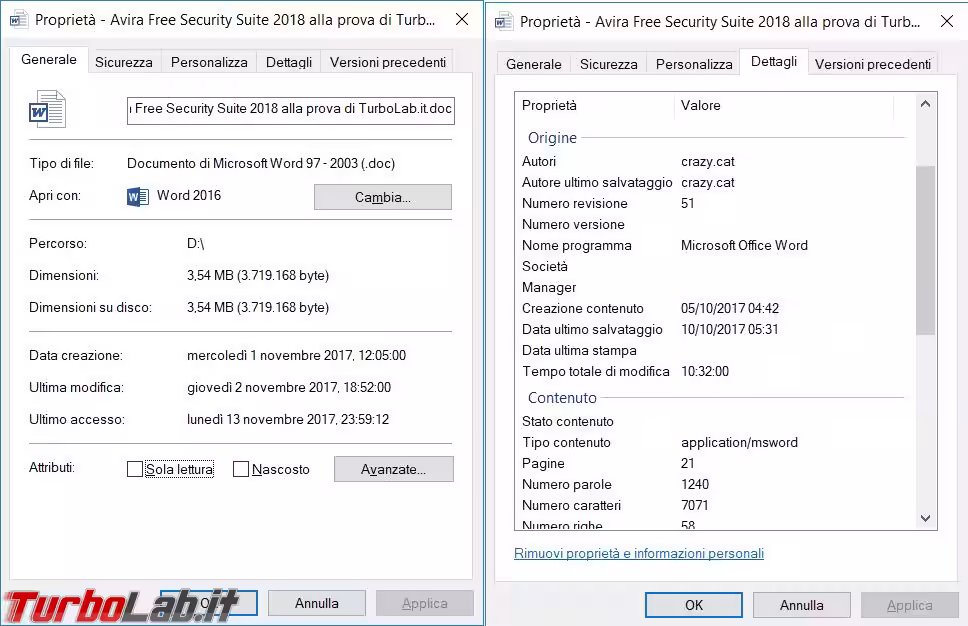Open Personalizza tab in left window
Viewport: 968px width, 626px height.
209,62
